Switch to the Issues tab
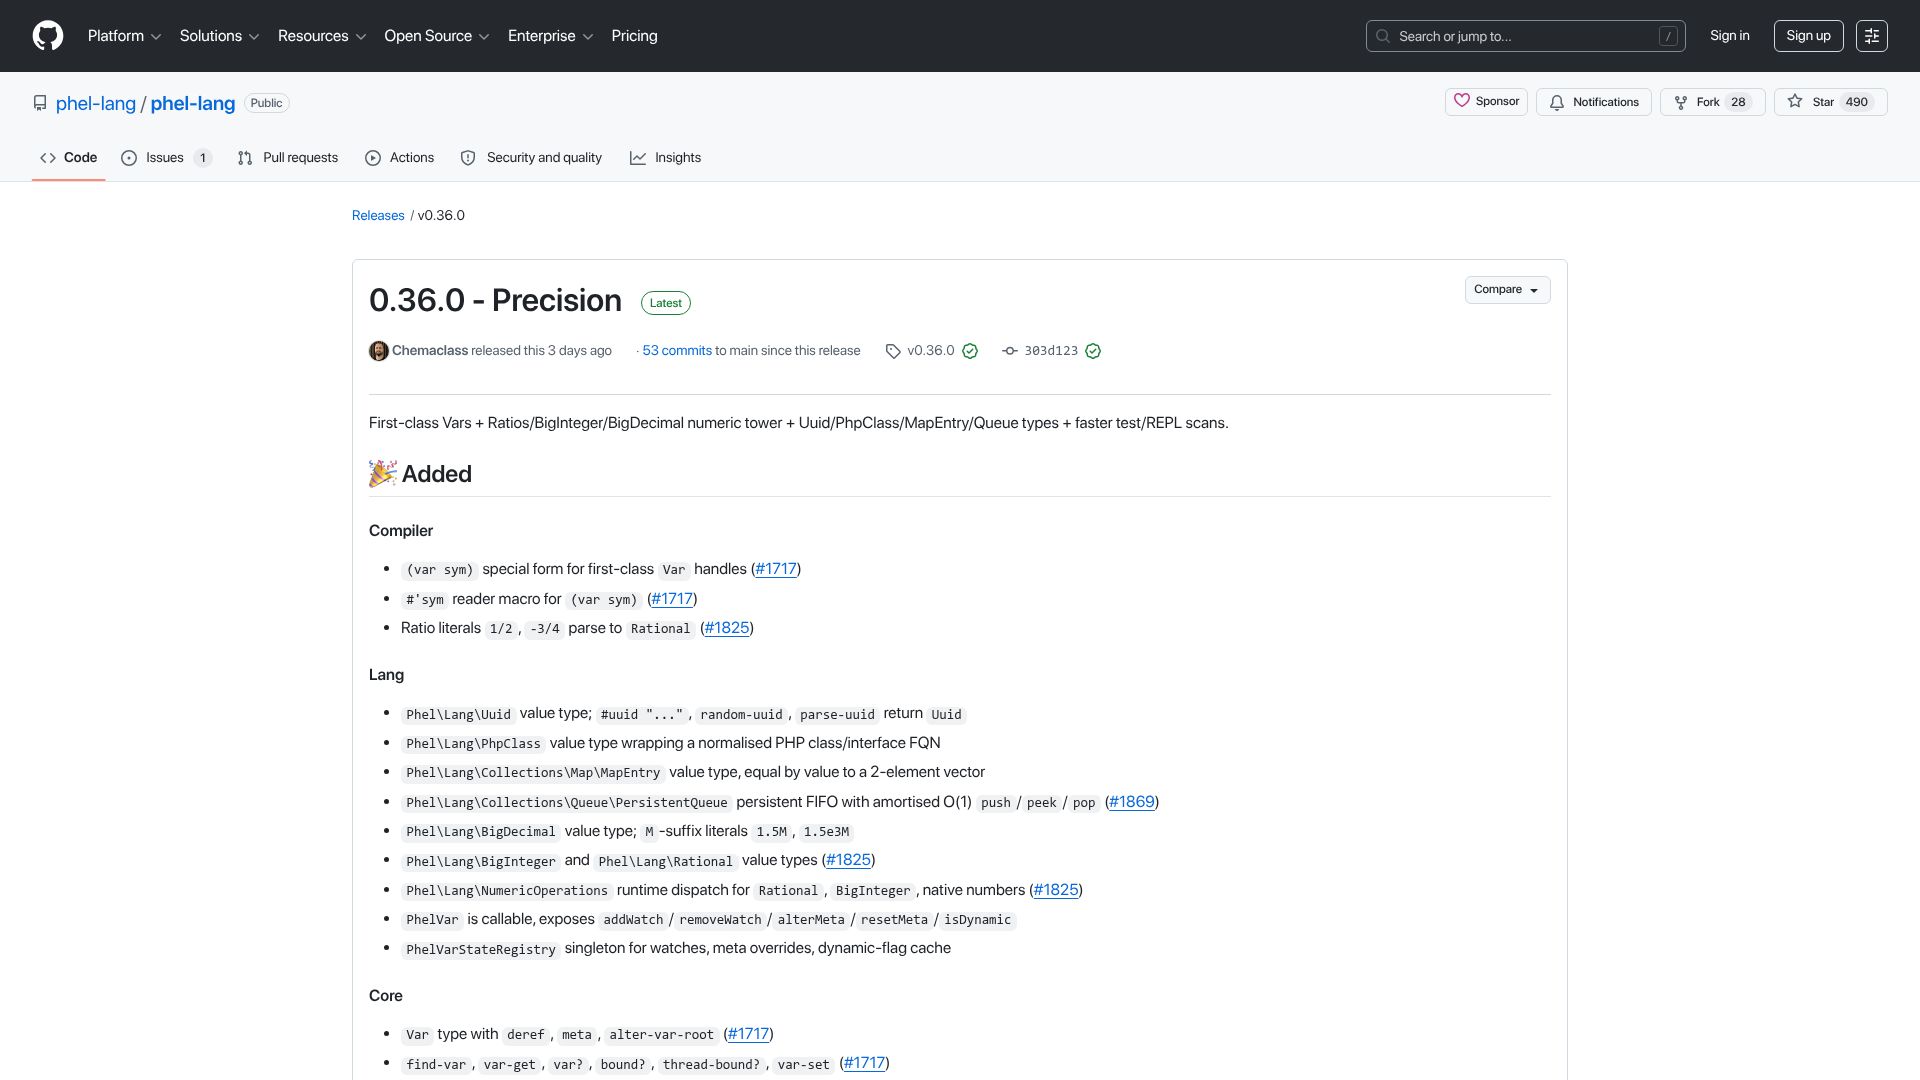Viewport: 1920px width, 1080px height. click(x=166, y=158)
